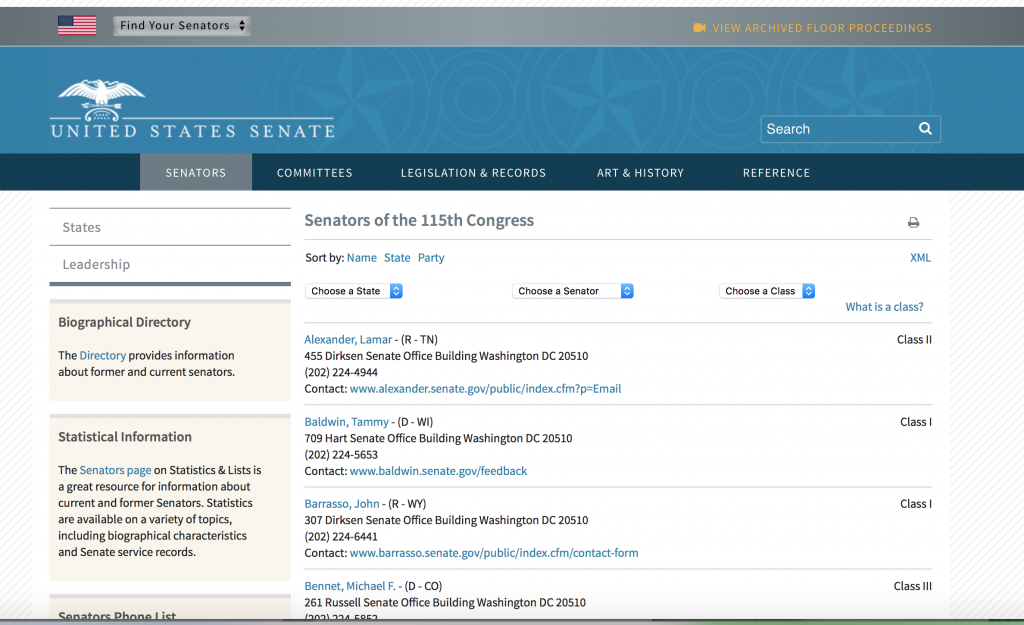The height and width of the screenshot is (625, 1024).
Task: Open the Directory link in Biographical Directory
Action: point(103,355)
